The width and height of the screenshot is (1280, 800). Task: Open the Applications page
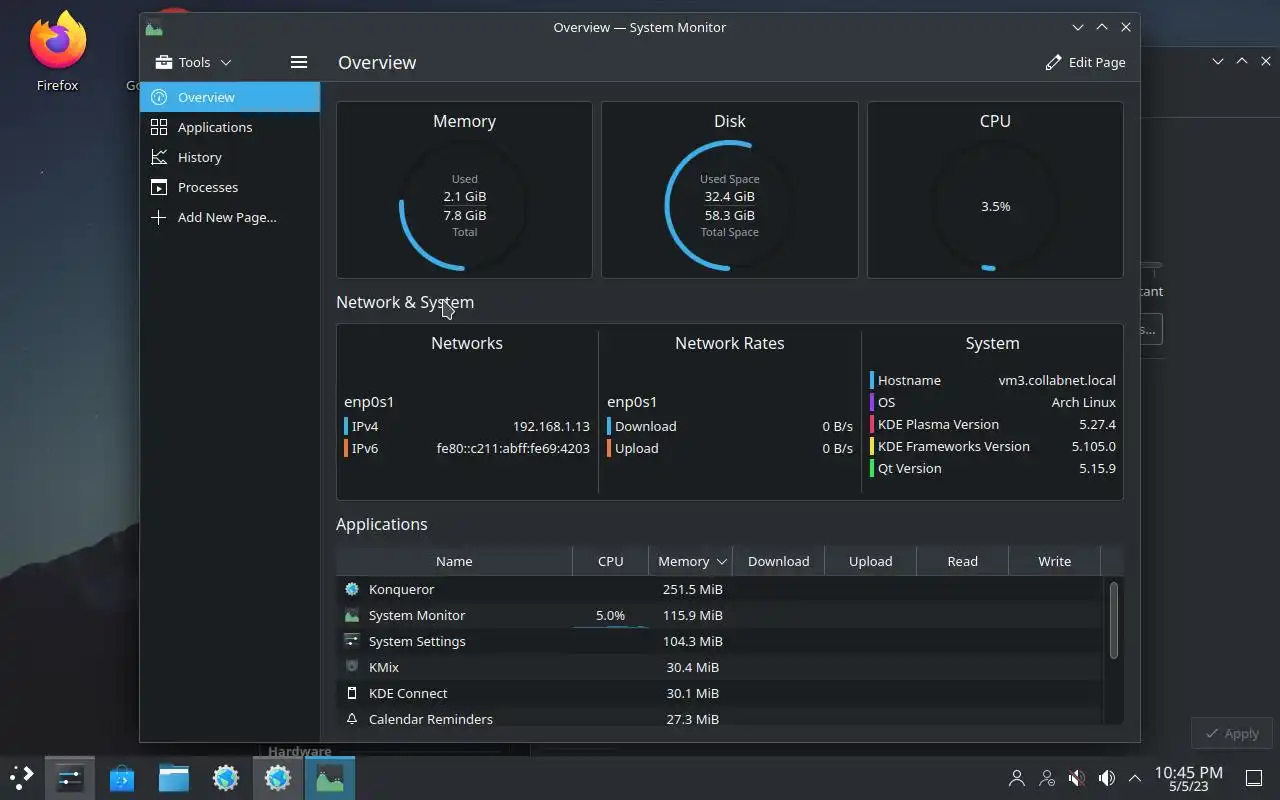tap(230, 127)
